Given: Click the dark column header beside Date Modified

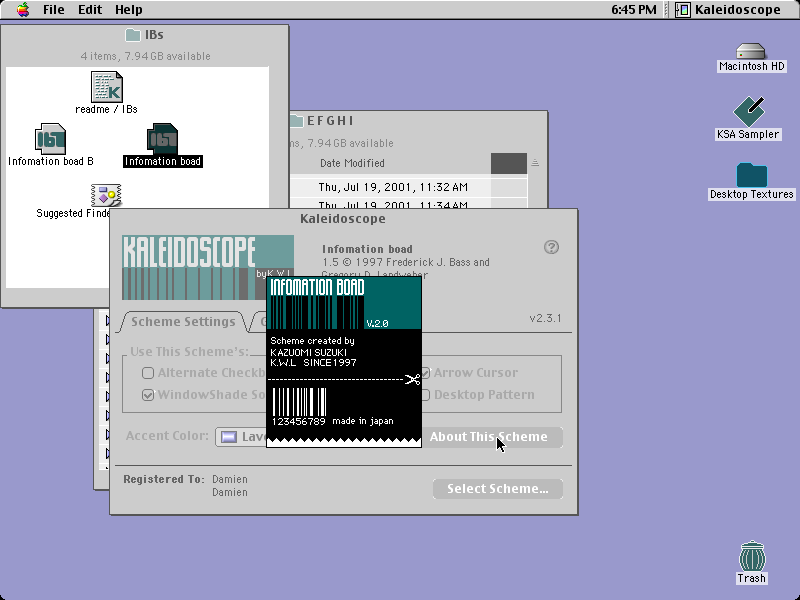Looking at the screenshot, I should pyautogui.click(x=509, y=163).
